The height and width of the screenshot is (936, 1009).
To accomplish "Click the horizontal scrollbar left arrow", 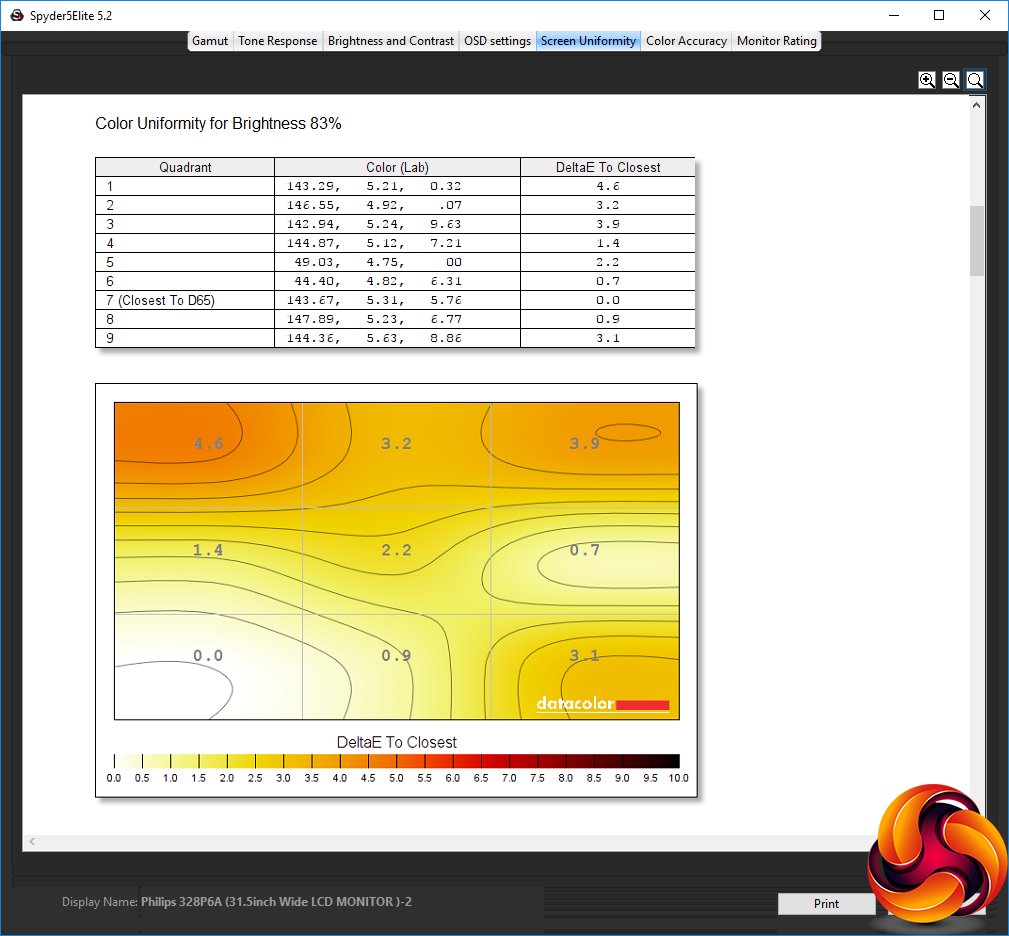I will pos(32,841).
